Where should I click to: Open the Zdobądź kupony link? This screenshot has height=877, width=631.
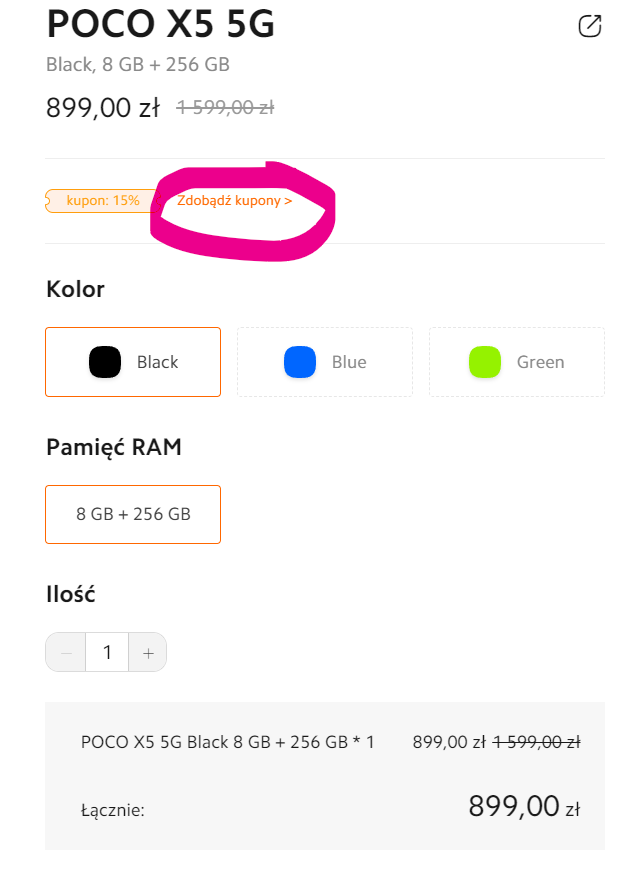(234, 200)
